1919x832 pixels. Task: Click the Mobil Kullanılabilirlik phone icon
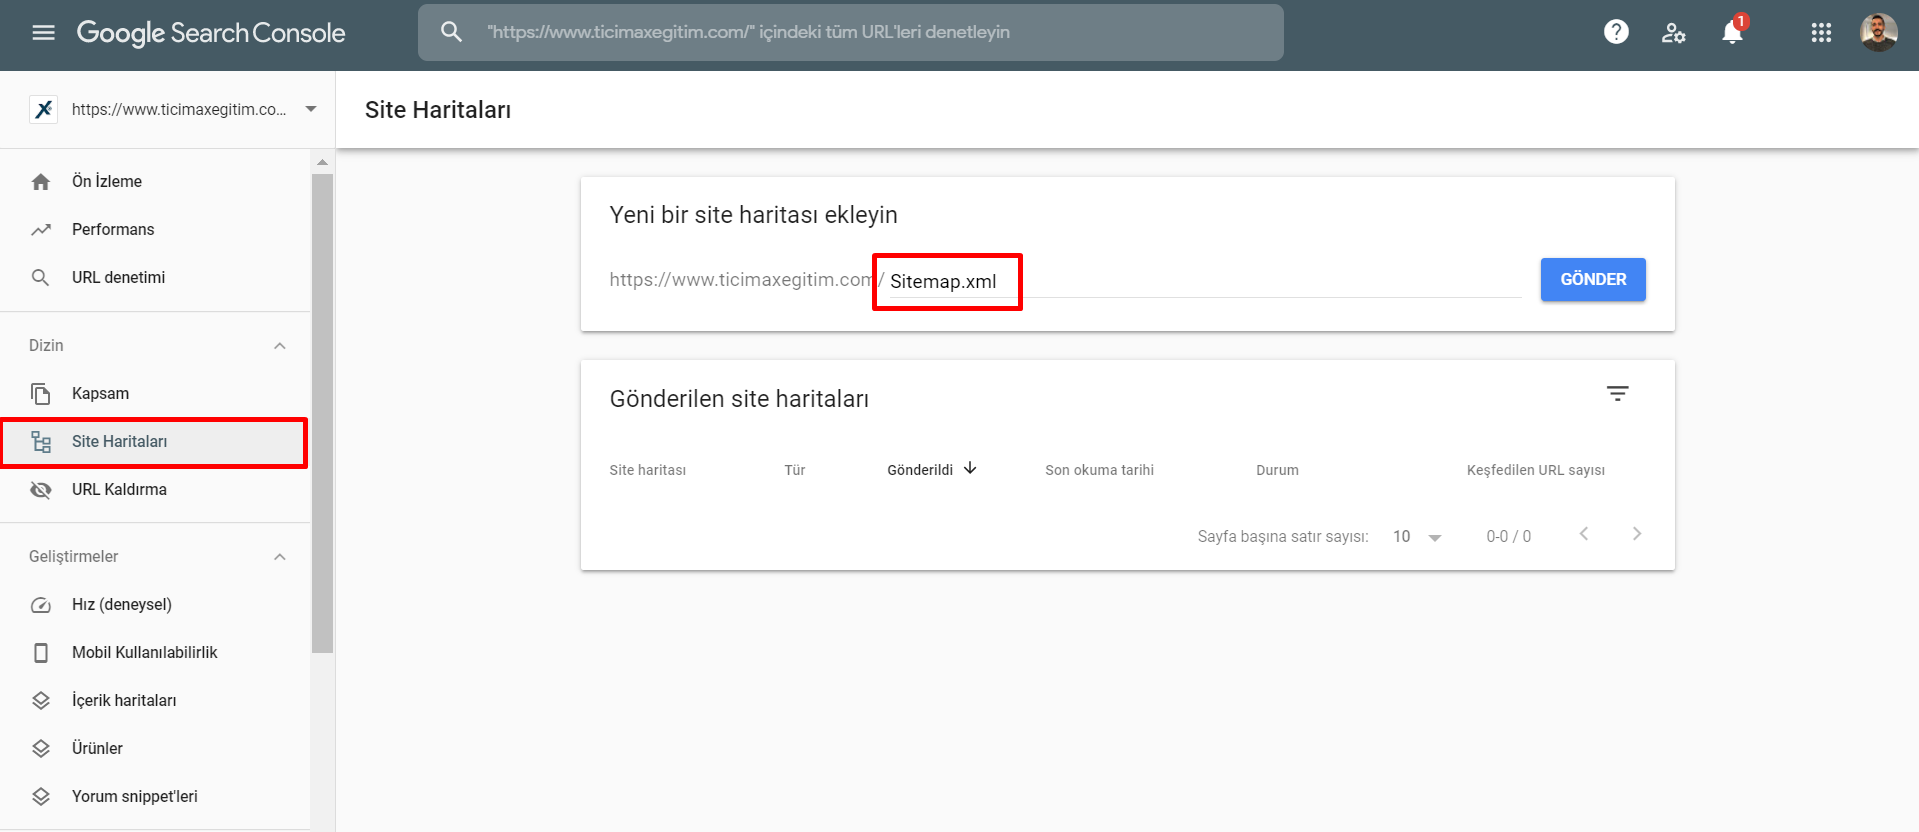tap(41, 653)
